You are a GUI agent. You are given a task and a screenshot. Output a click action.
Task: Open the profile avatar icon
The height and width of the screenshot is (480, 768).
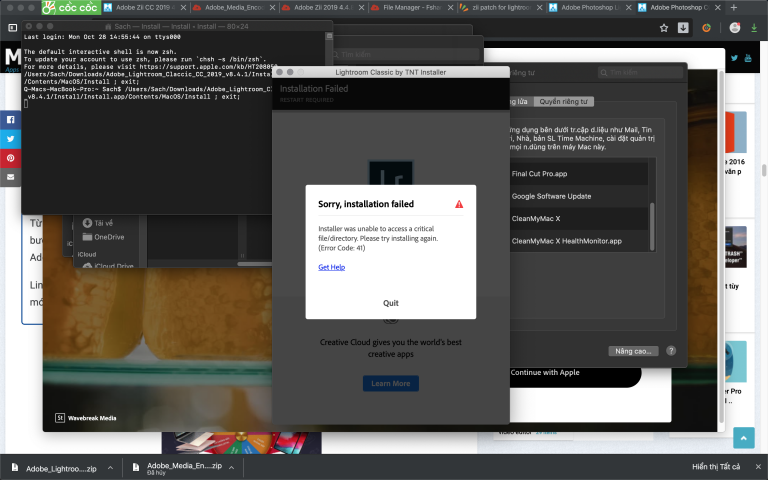click(x=735, y=28)
